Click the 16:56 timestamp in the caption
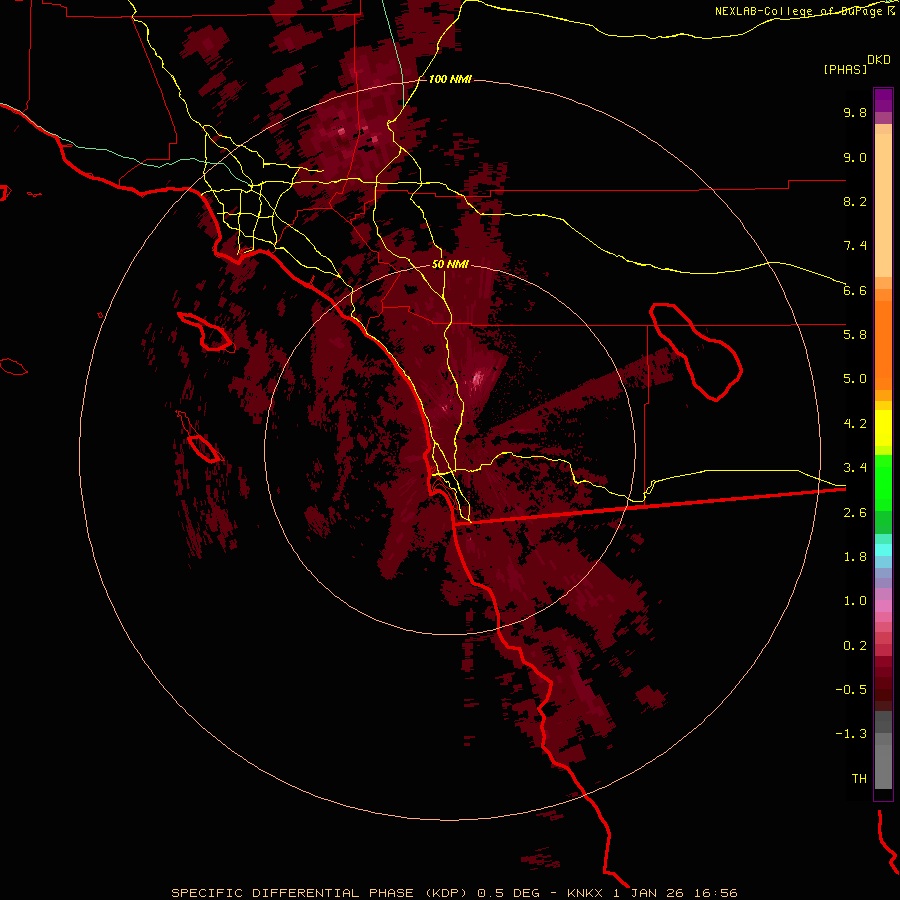The image size is (900, 900). pos(717,893)
